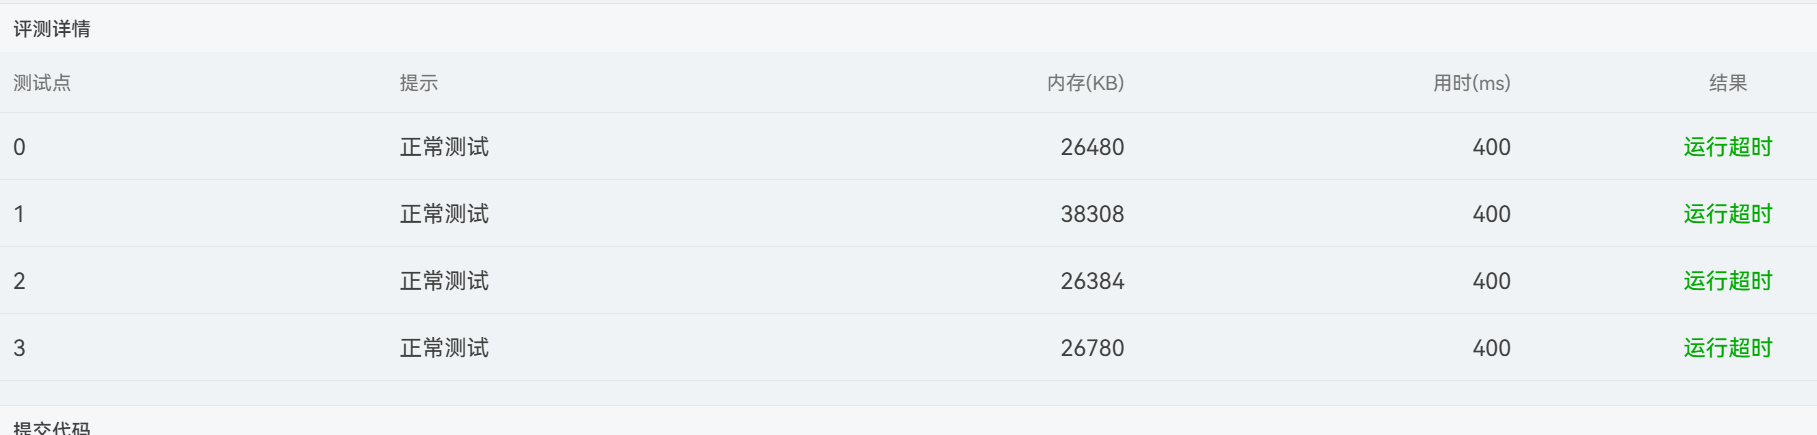Image resolution: width=1817 pixels, height=435 pixels.
Task: Click the 内存(KB) column header
Action: click(x=1085, y=83)
